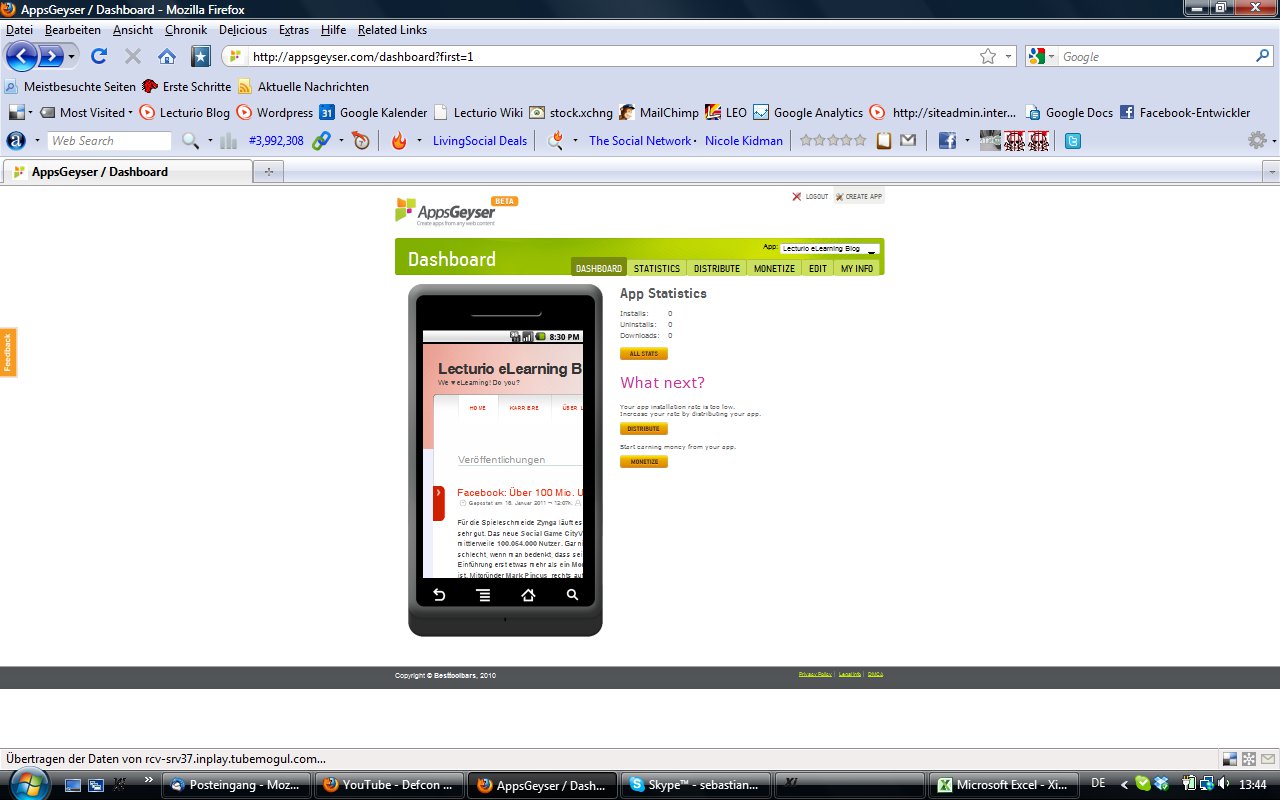Open the Lecturio Blog bookmark
The height and width of the screenshot is (800, 1280).
pyautogui.click(x=185, y=113)
